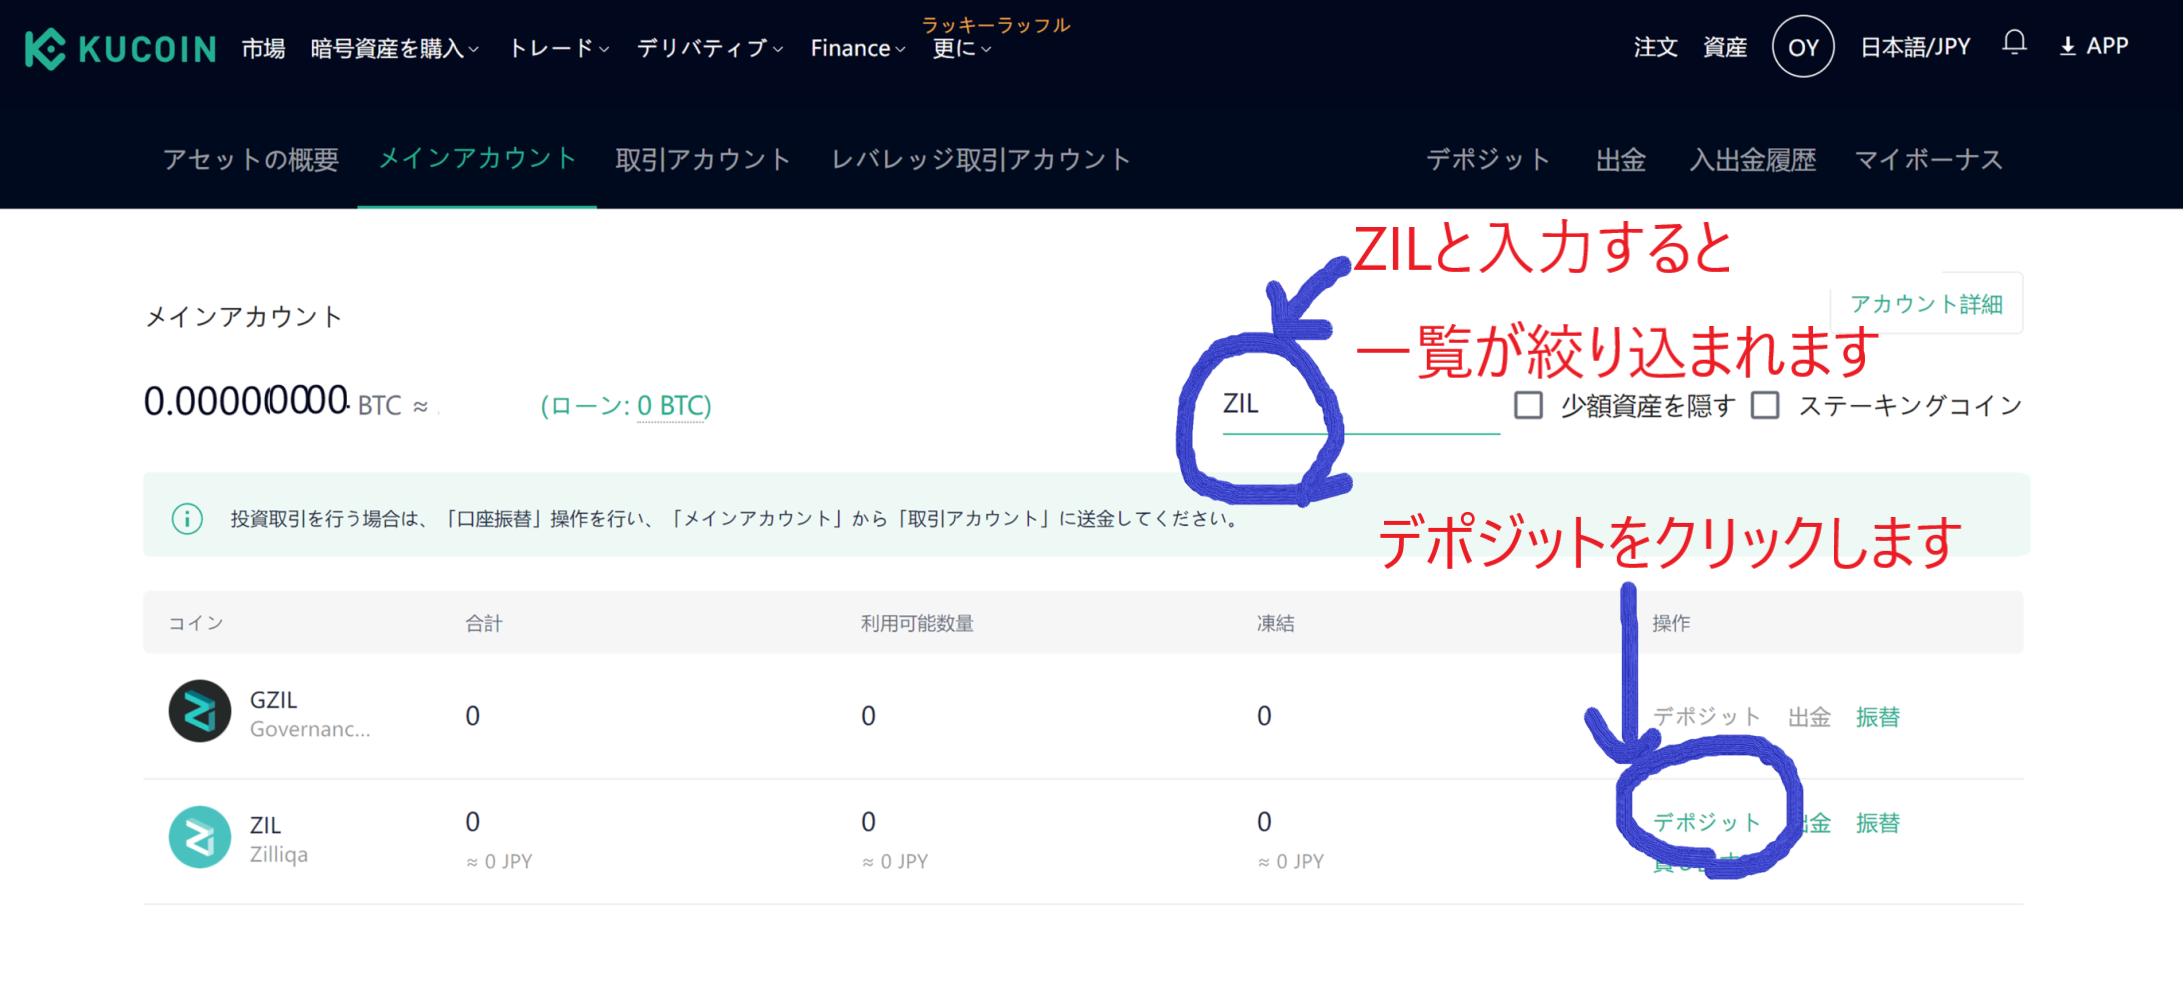This screenshot has width=2183, height=985.
Task: Expand the トレード menu
Action: 559,48
